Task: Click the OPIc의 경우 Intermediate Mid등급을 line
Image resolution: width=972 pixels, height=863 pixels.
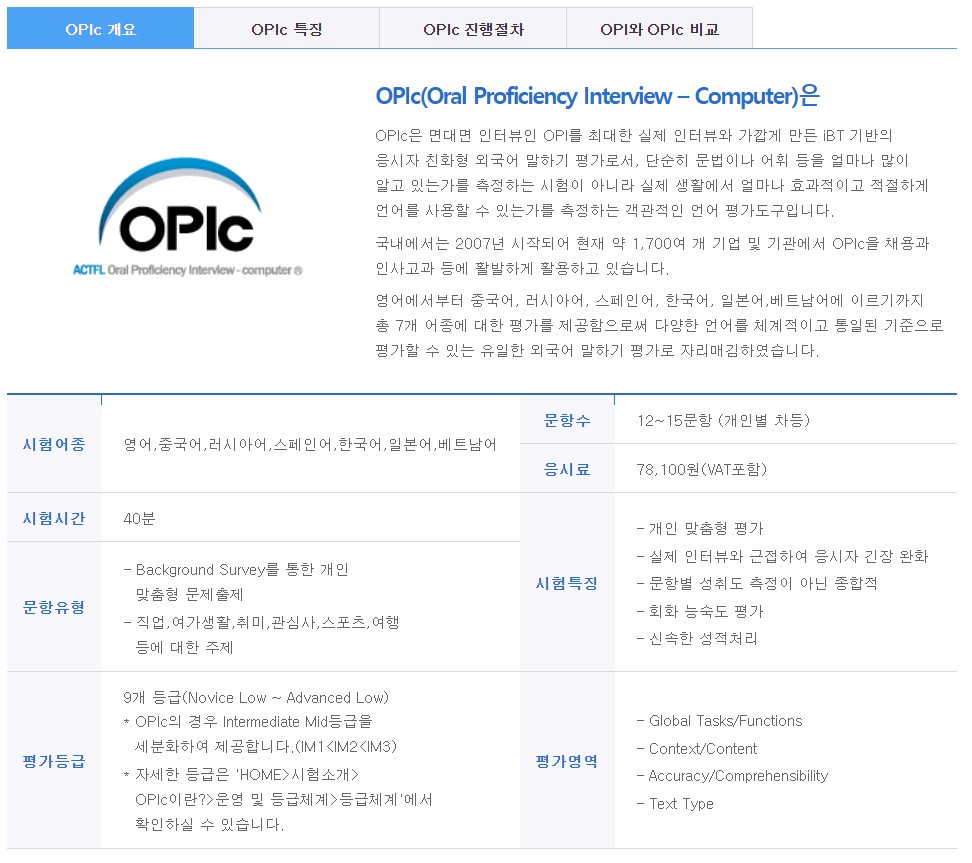Action: [x=248, y=722]
